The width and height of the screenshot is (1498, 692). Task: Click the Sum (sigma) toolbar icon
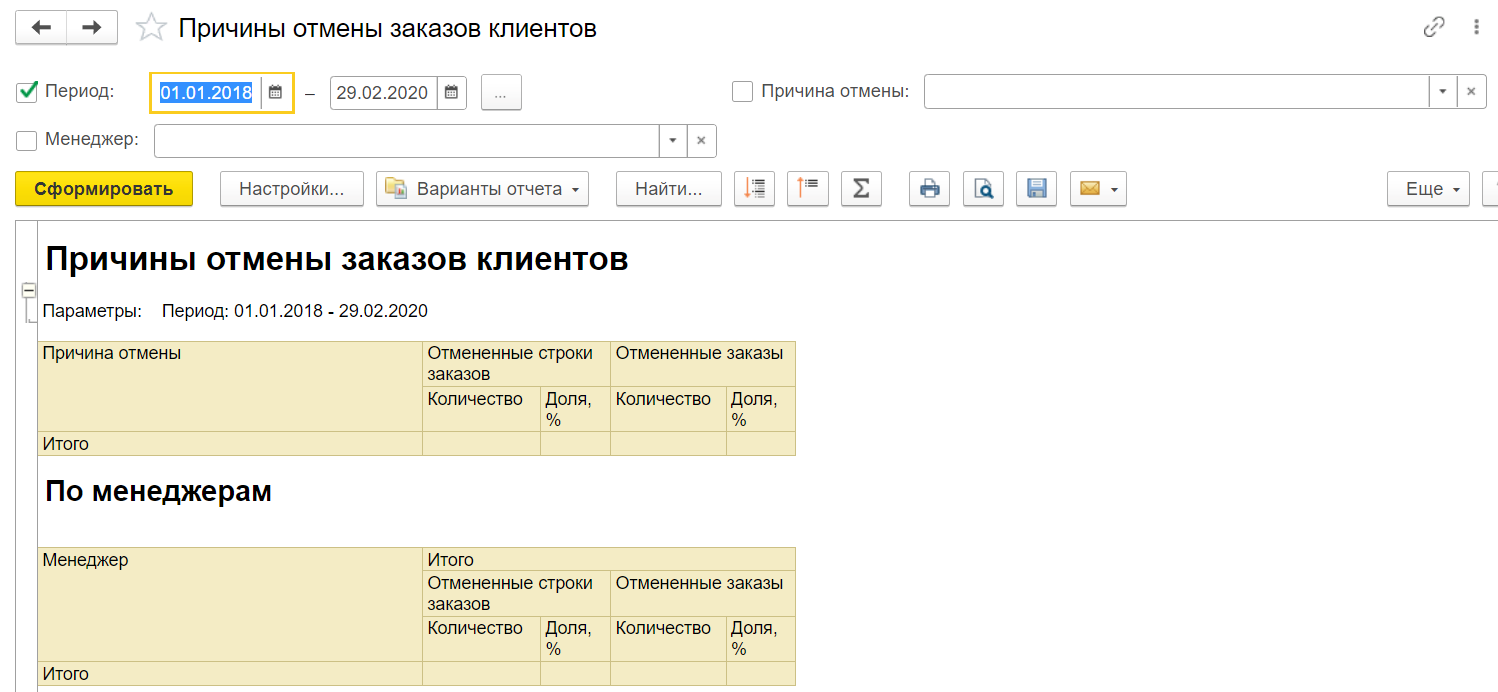[x=861, y=188]
